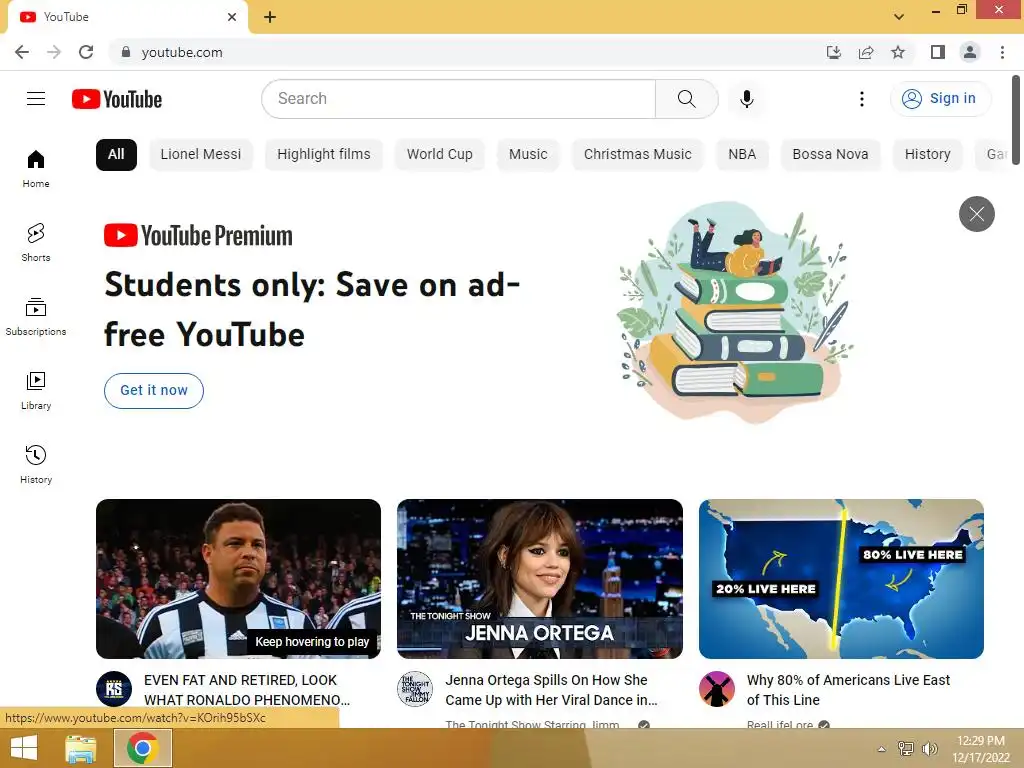Click the Tonight Show channel avatar
This screenshot has width=1024, height=768.
(415, 689)
